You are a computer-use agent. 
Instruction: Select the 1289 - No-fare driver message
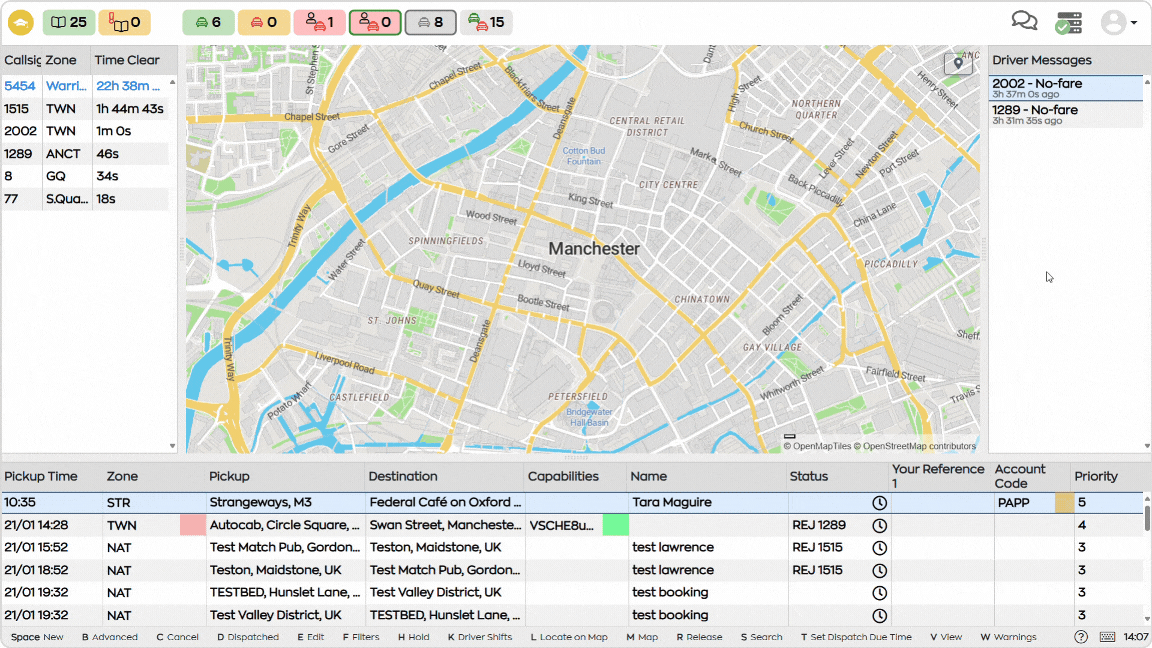click(1065, 114)
